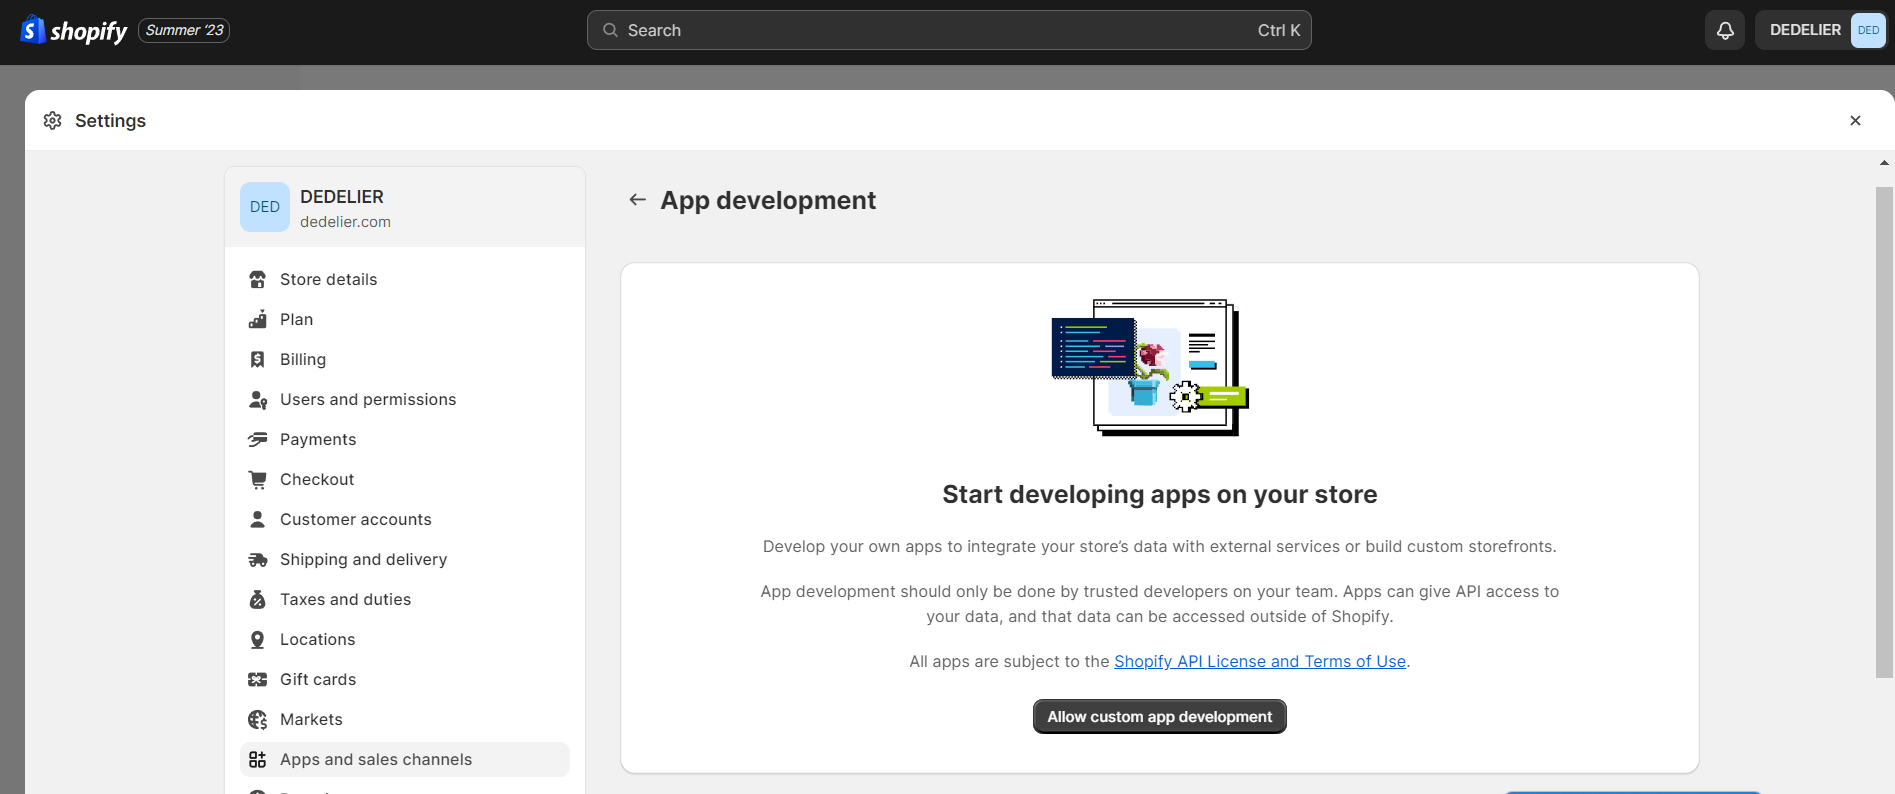
Task: Open Plan settings
Action: 405,319
